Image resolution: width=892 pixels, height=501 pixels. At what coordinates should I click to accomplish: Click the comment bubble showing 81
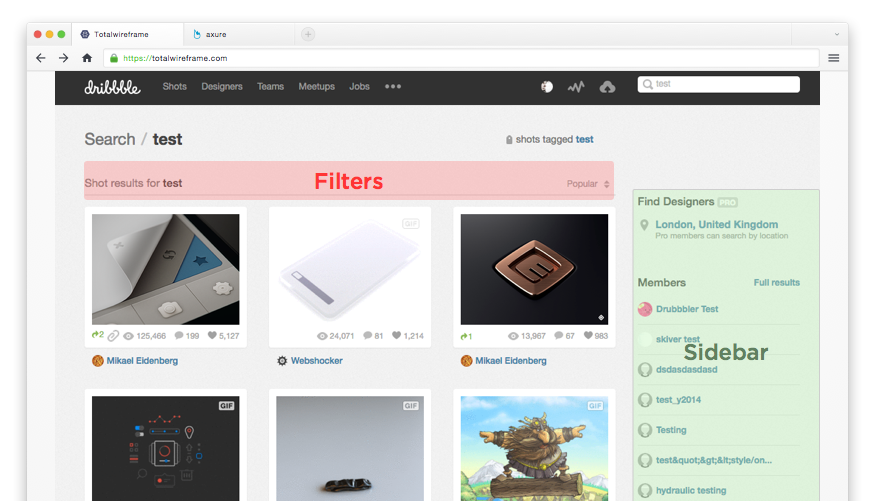click(x=367, y=336)
